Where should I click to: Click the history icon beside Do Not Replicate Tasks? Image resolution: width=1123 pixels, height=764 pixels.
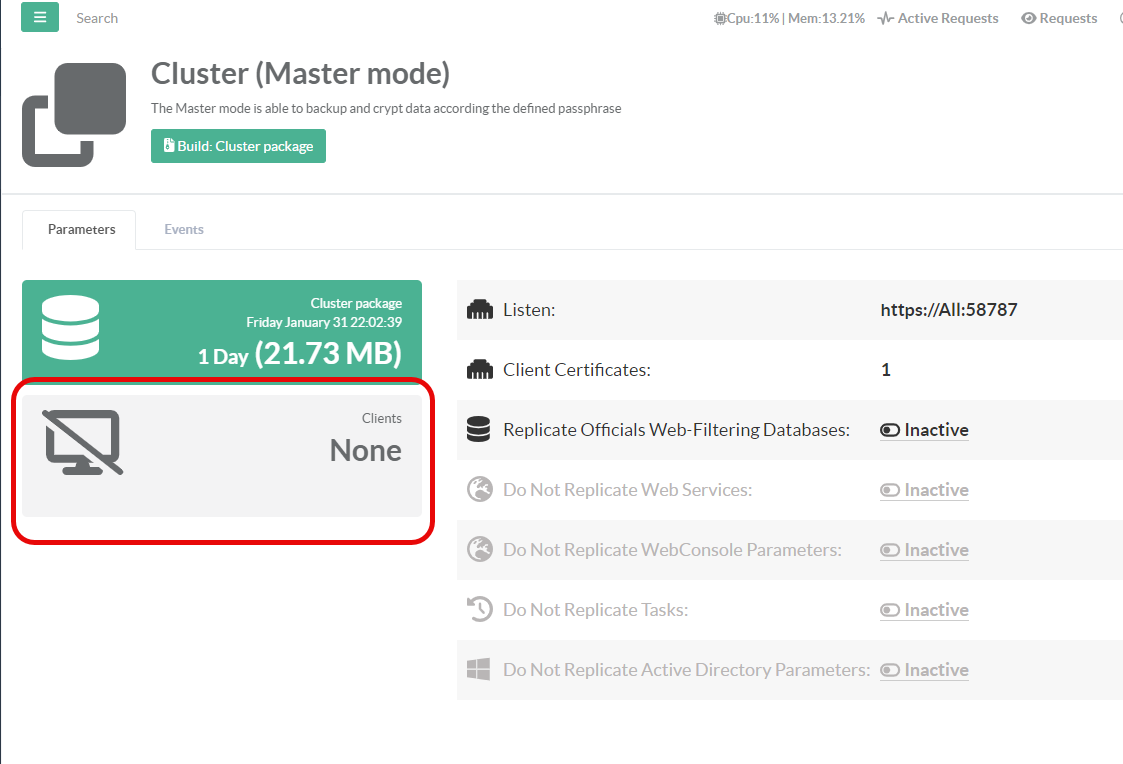coord(479,610)
